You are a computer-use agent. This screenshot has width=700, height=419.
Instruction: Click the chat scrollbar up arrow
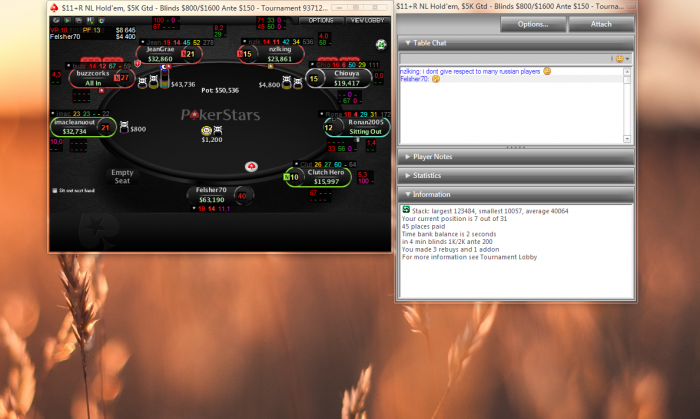coord(627,71)
